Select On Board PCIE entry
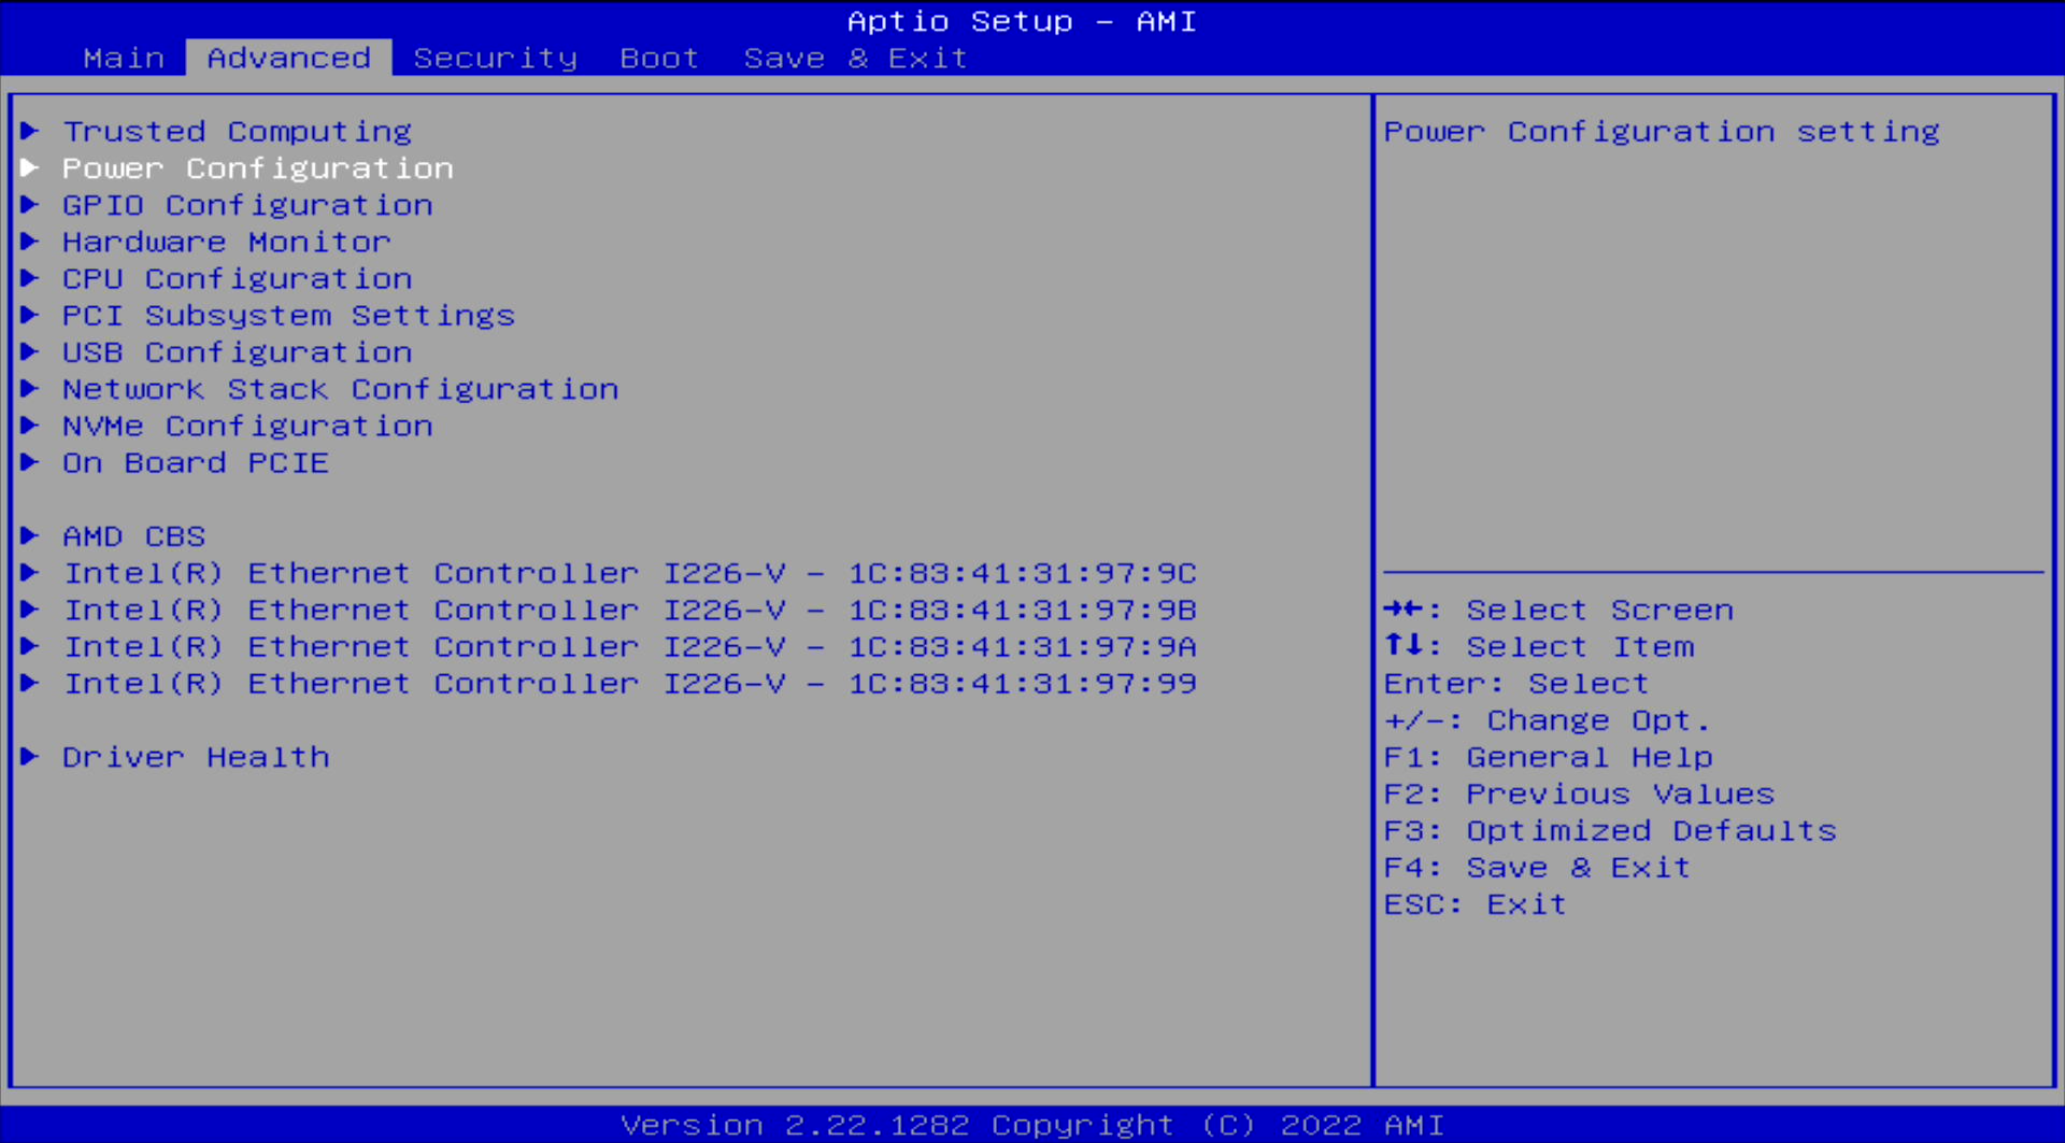 pyautogui.click(x=196, y=463)
